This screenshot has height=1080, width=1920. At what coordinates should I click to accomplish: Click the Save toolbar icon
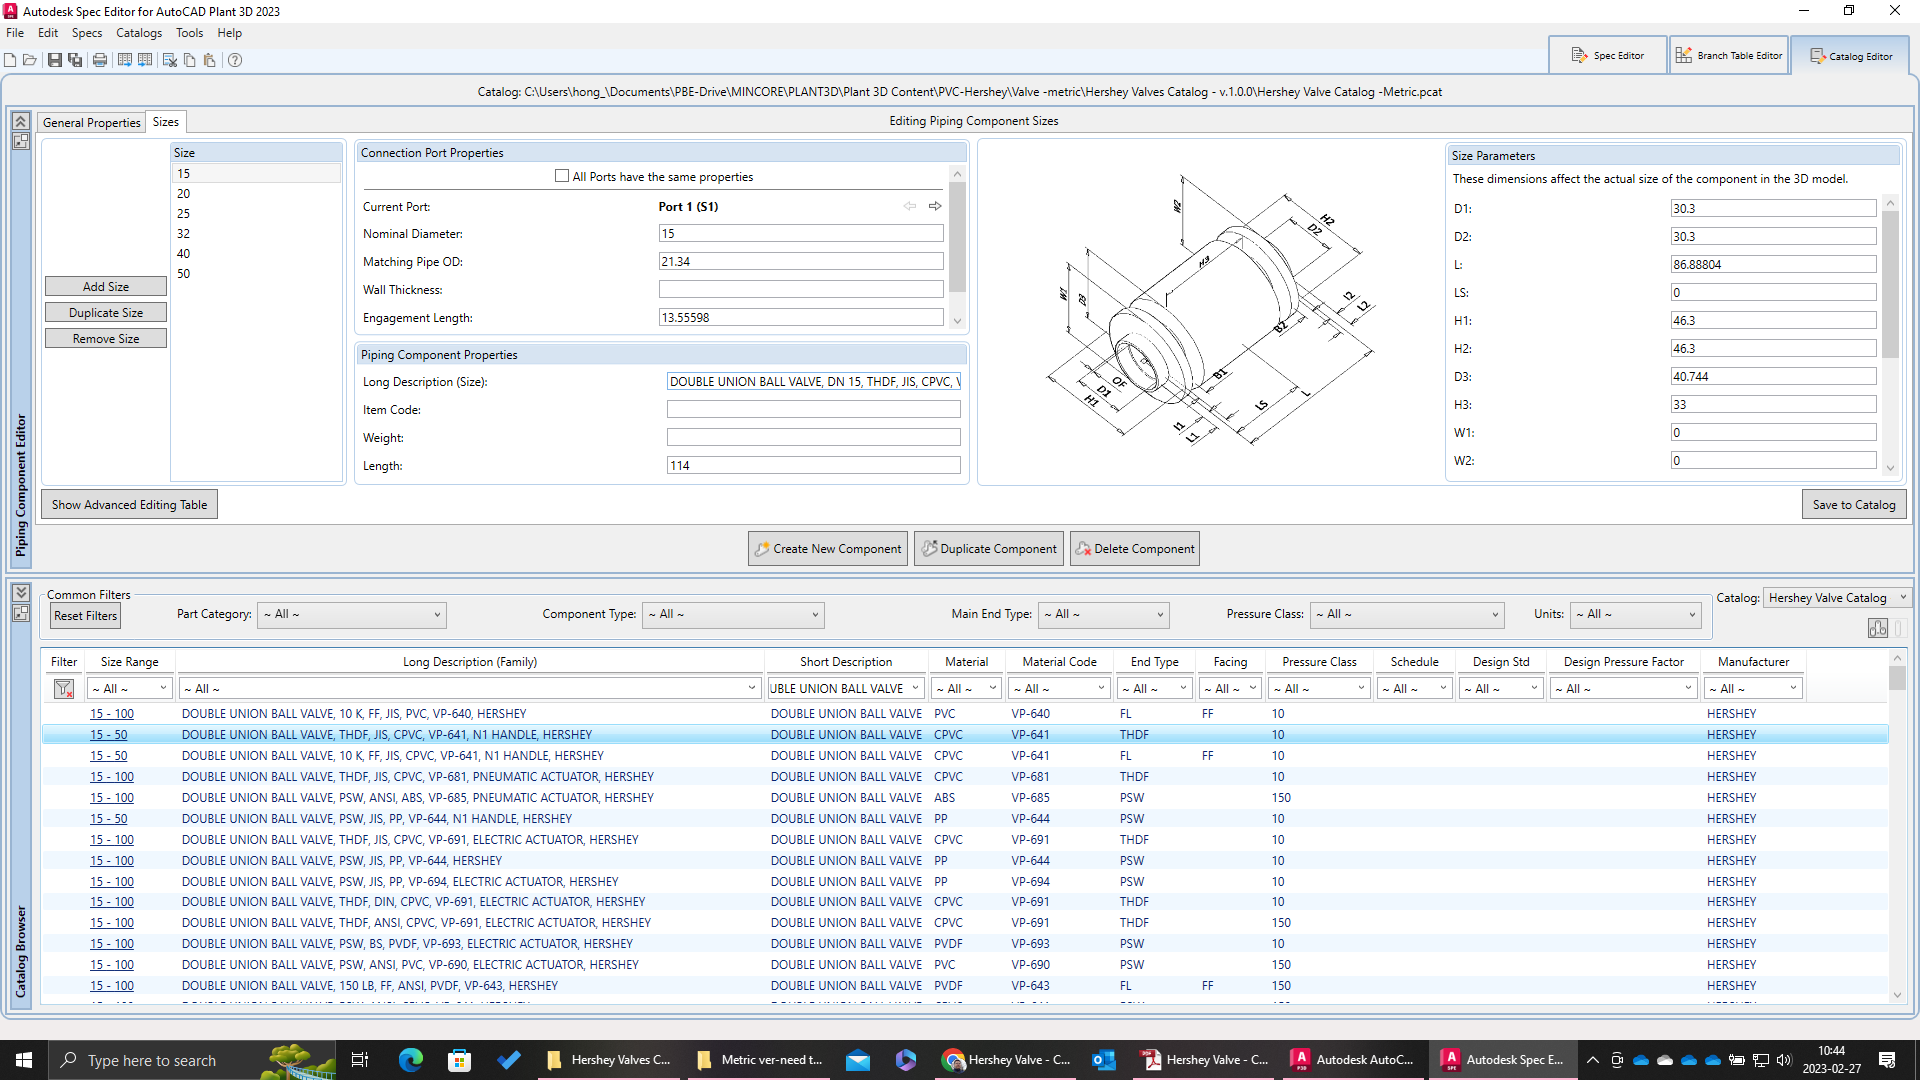(x=54, y=60)
